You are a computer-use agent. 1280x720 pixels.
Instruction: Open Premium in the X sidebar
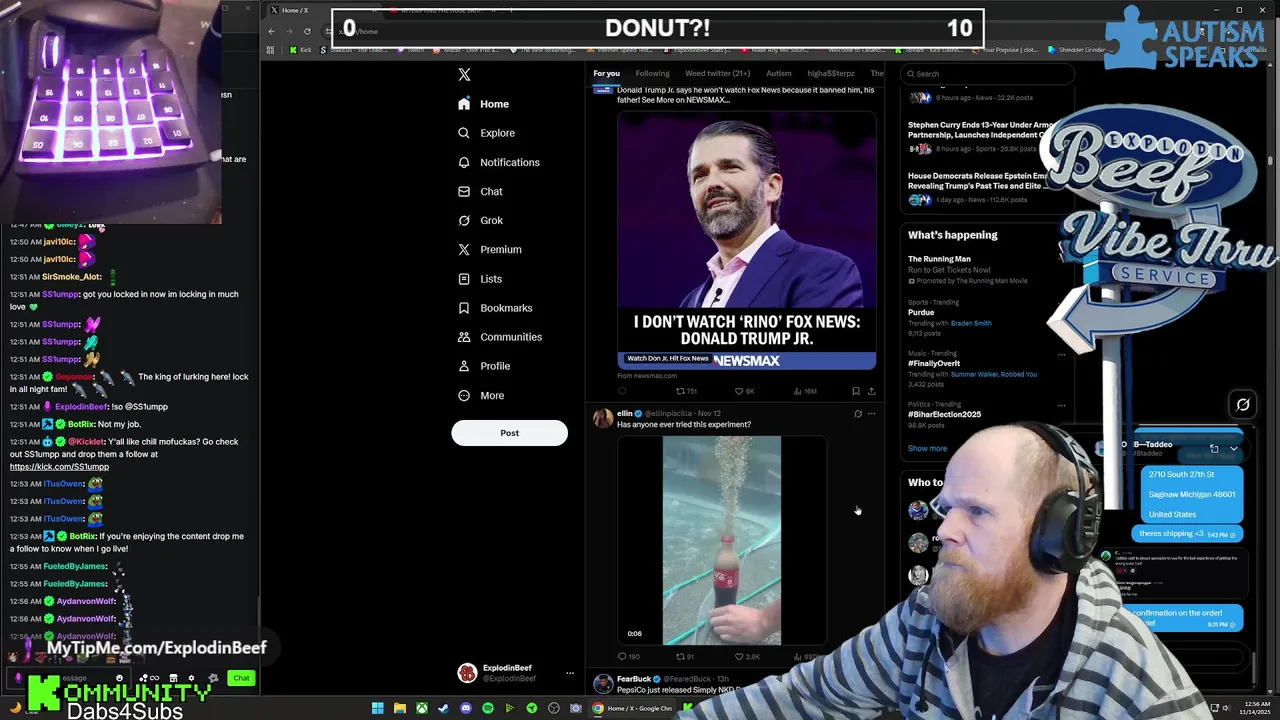click(x=489, y=249)
